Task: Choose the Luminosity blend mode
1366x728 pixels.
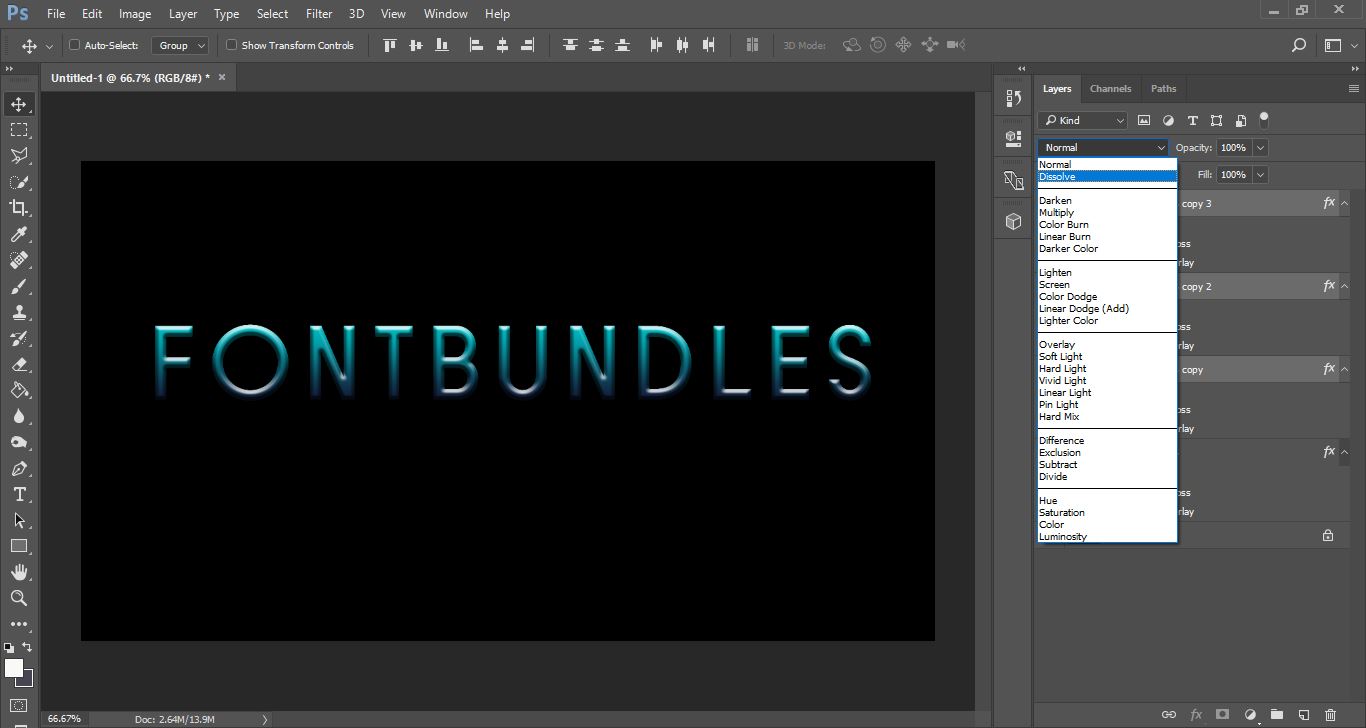Action: click(1108, 536)
